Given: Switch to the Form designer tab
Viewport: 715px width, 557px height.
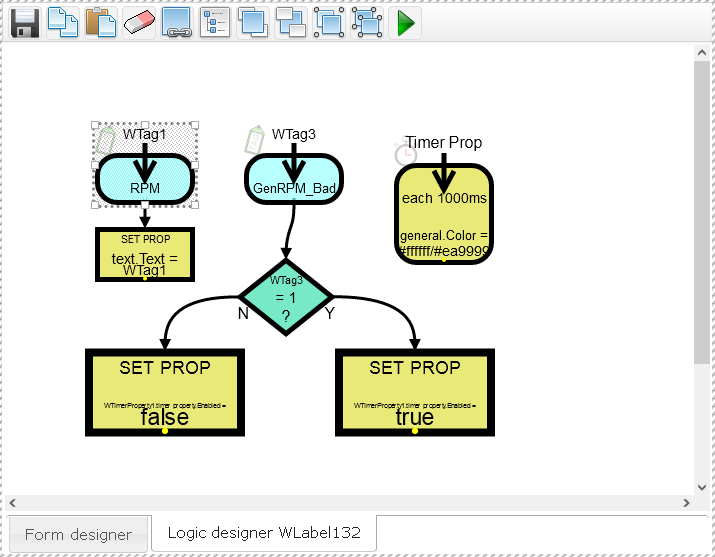Looking at the screenshot, I should click(x=78, y=534).
